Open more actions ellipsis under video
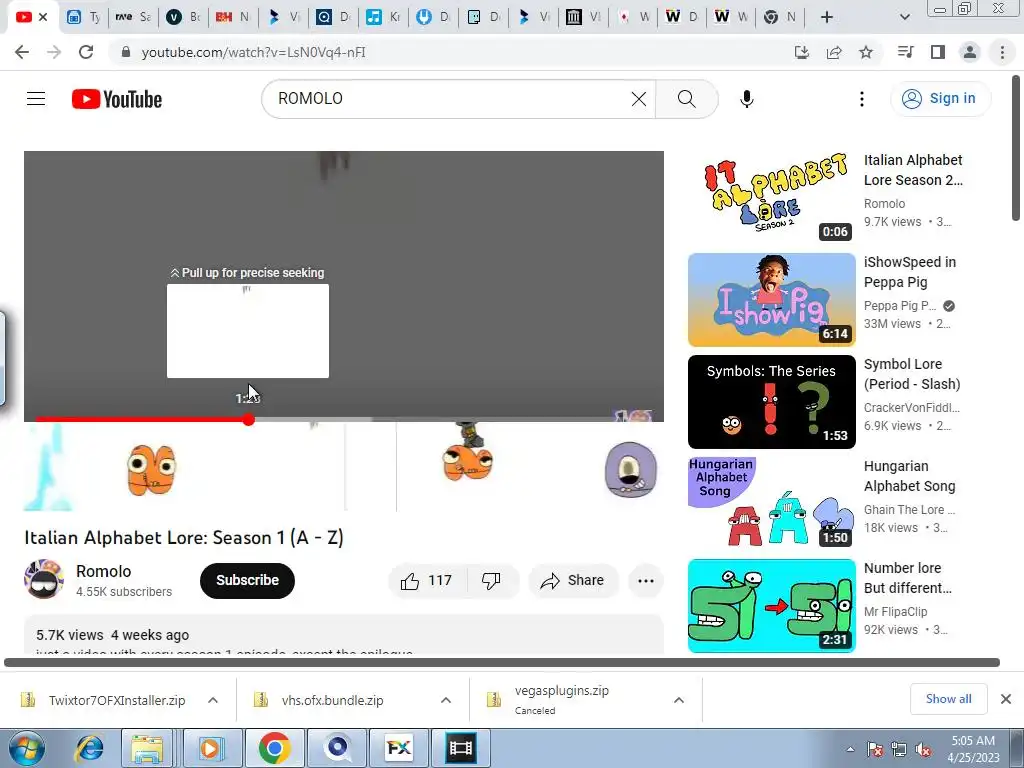The image size is (1024, 768). (x=646, y=581)
